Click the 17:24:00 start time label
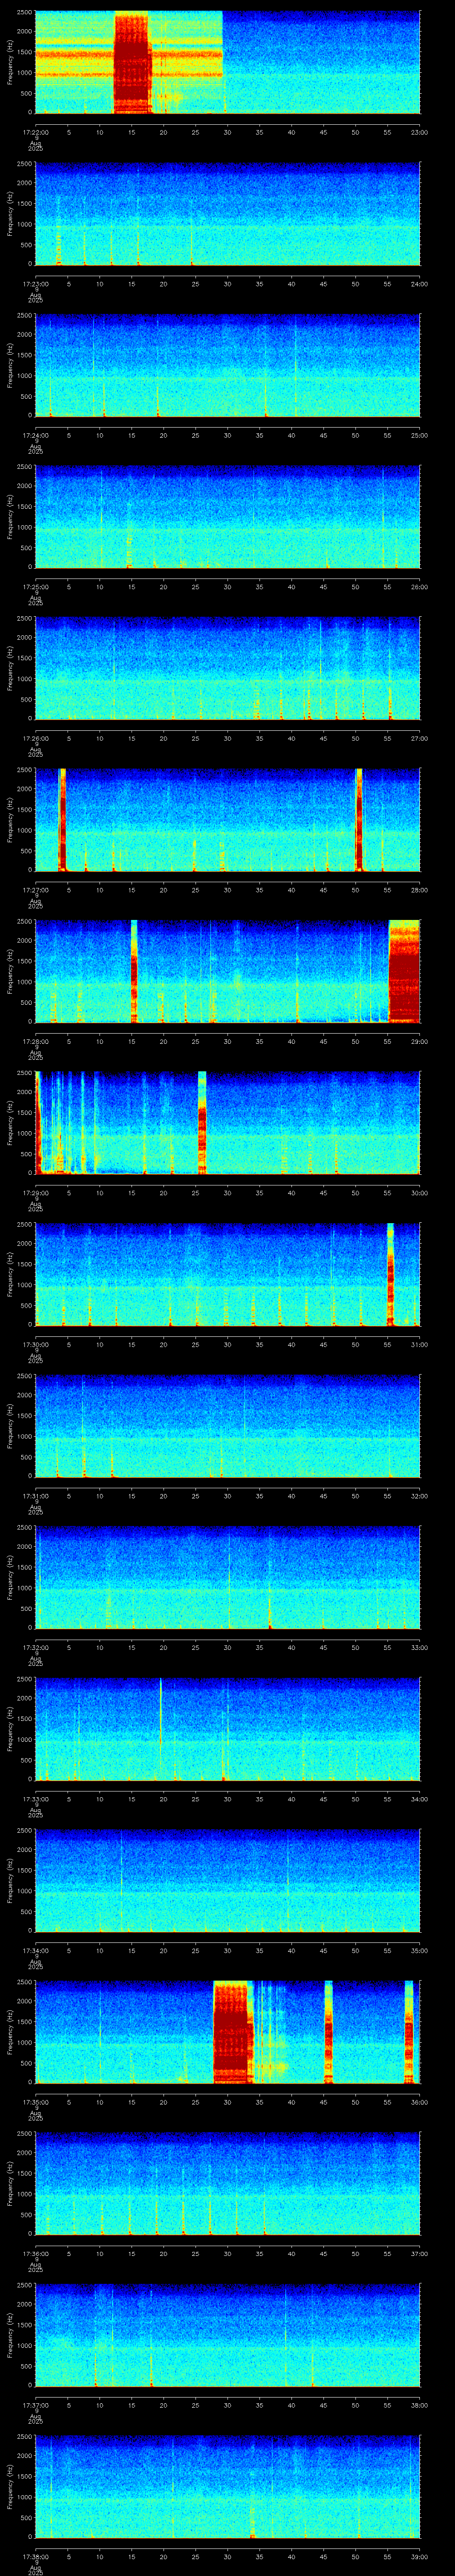 tap(35, 435)
